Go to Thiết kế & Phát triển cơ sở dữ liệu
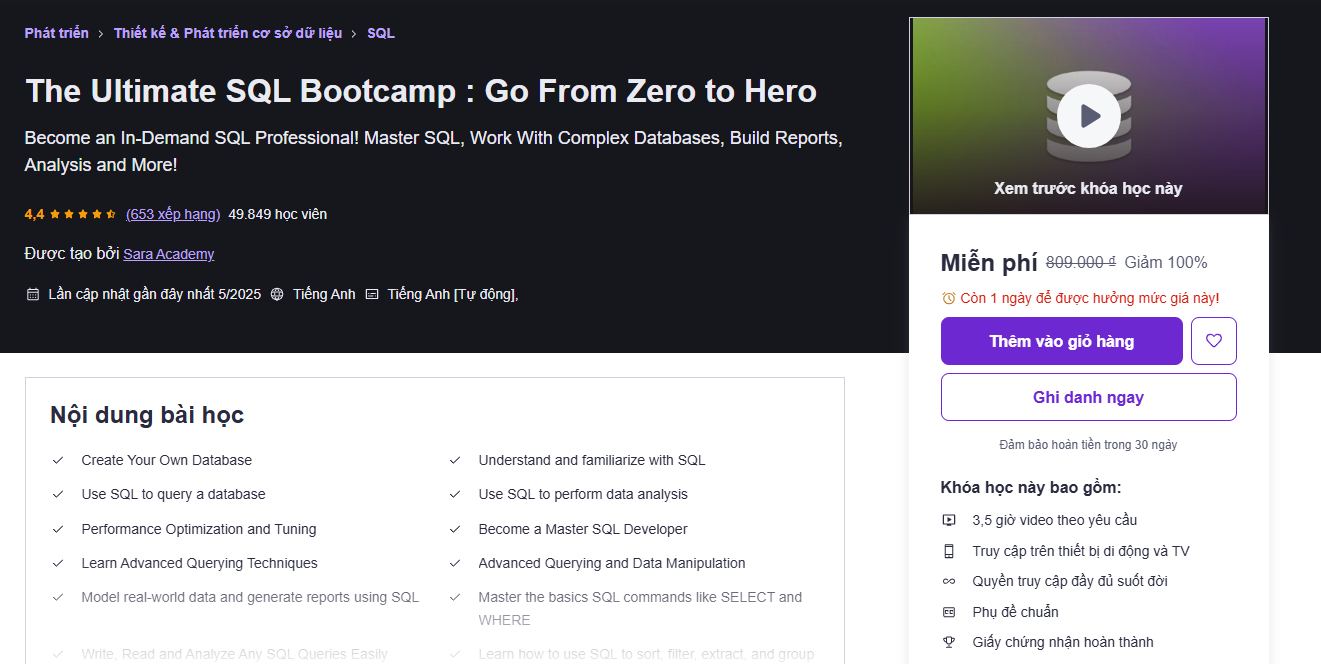The height and width of the screenshot is (664, 1321). coord(228,33)
